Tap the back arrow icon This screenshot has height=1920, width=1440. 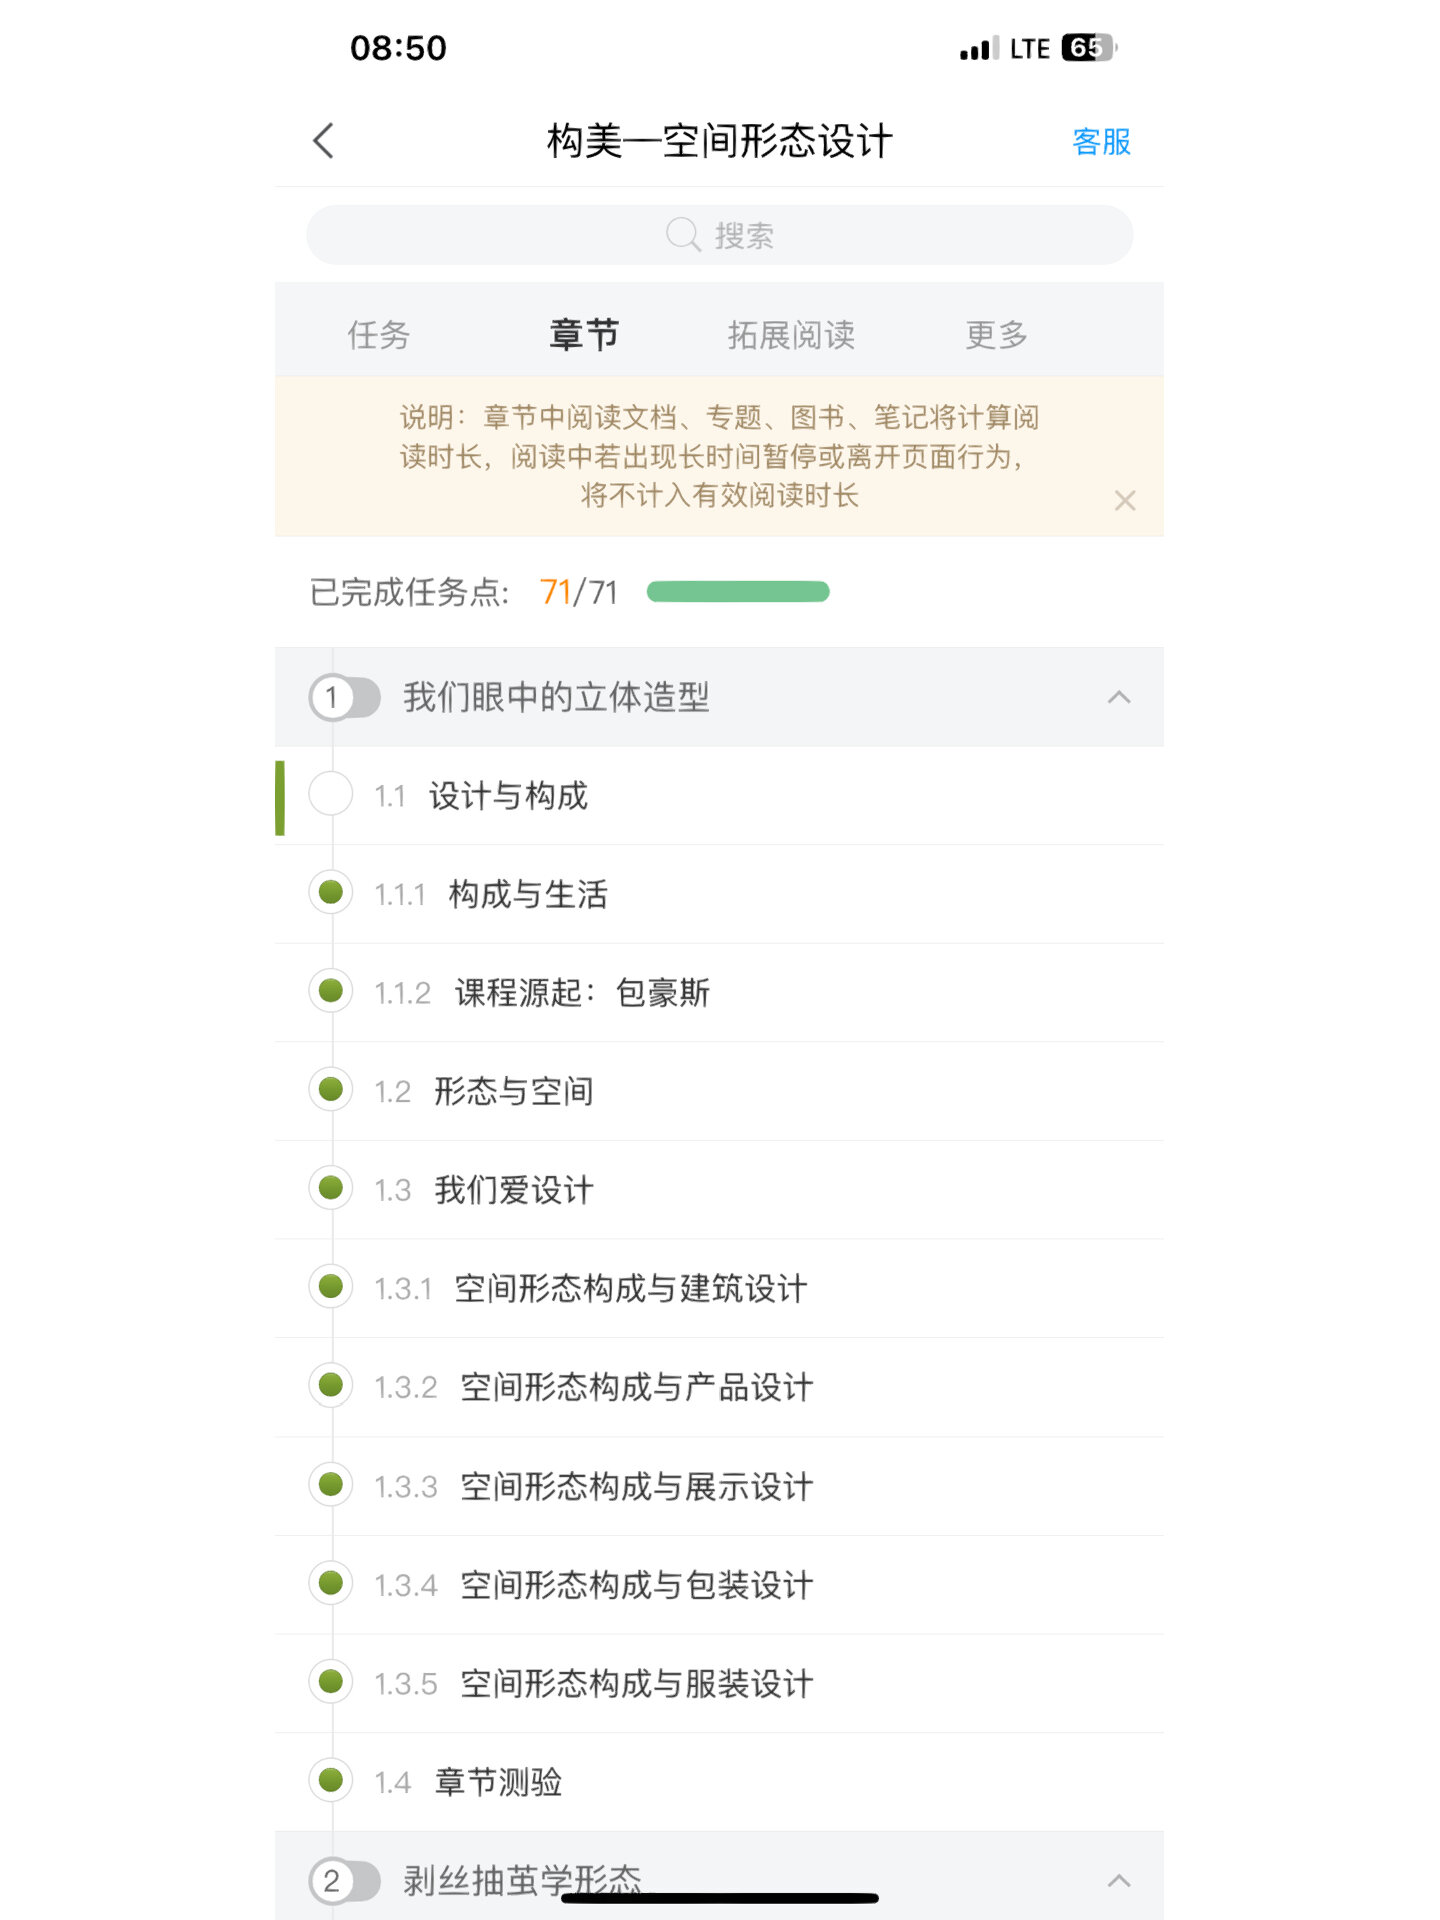click(x=323, y=141)
